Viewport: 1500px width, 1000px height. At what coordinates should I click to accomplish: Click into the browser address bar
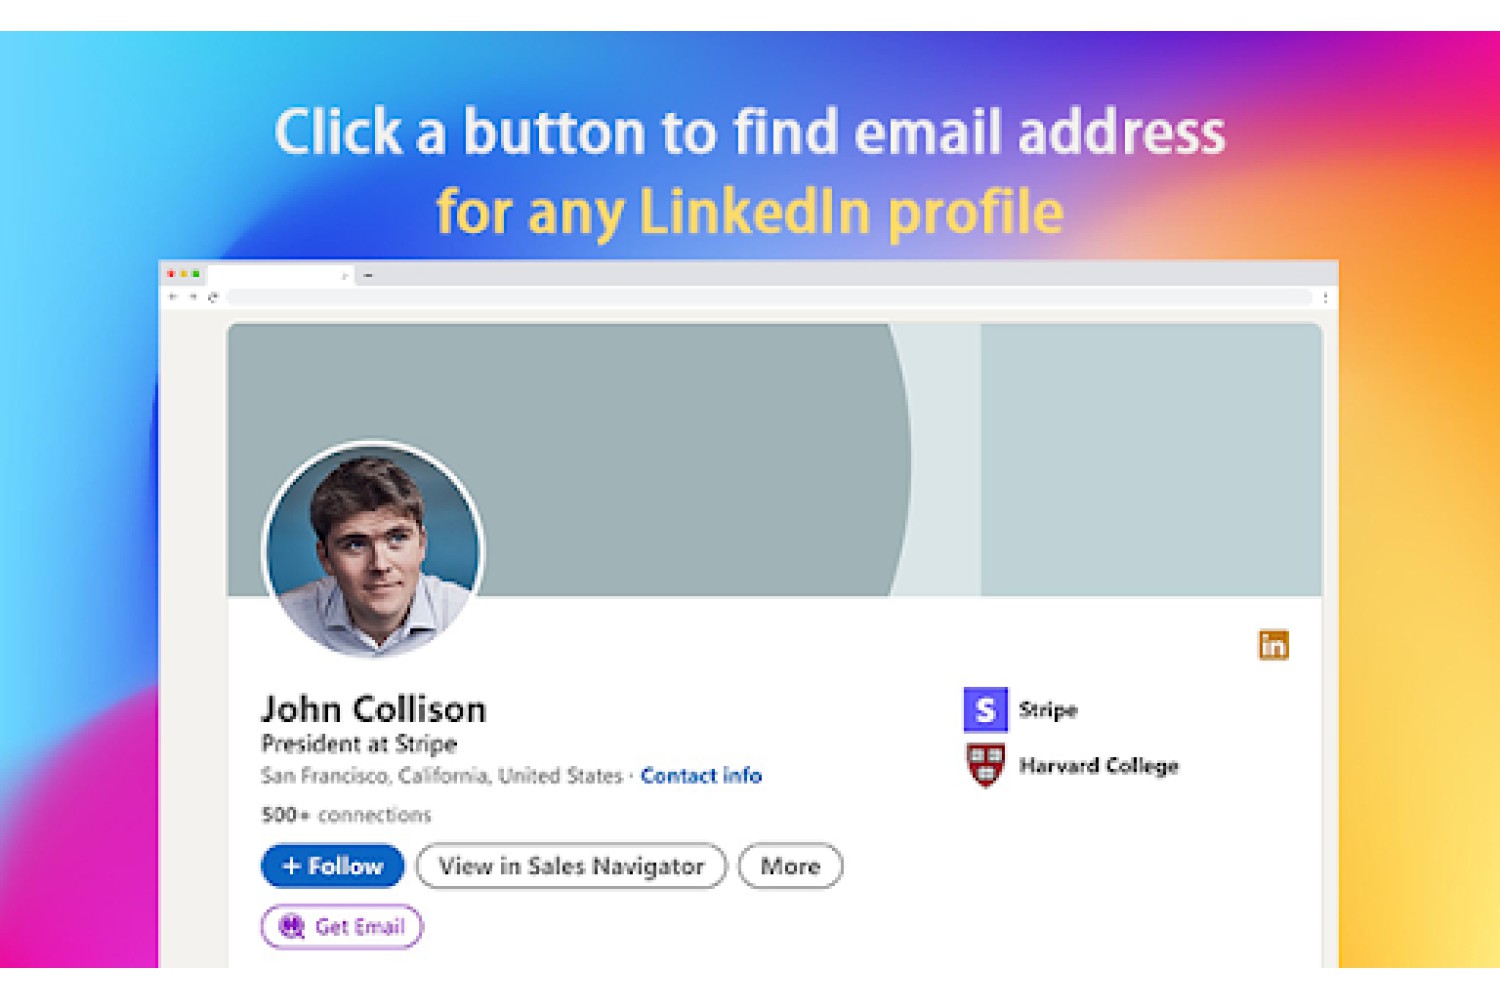click(x=768, y=297)
